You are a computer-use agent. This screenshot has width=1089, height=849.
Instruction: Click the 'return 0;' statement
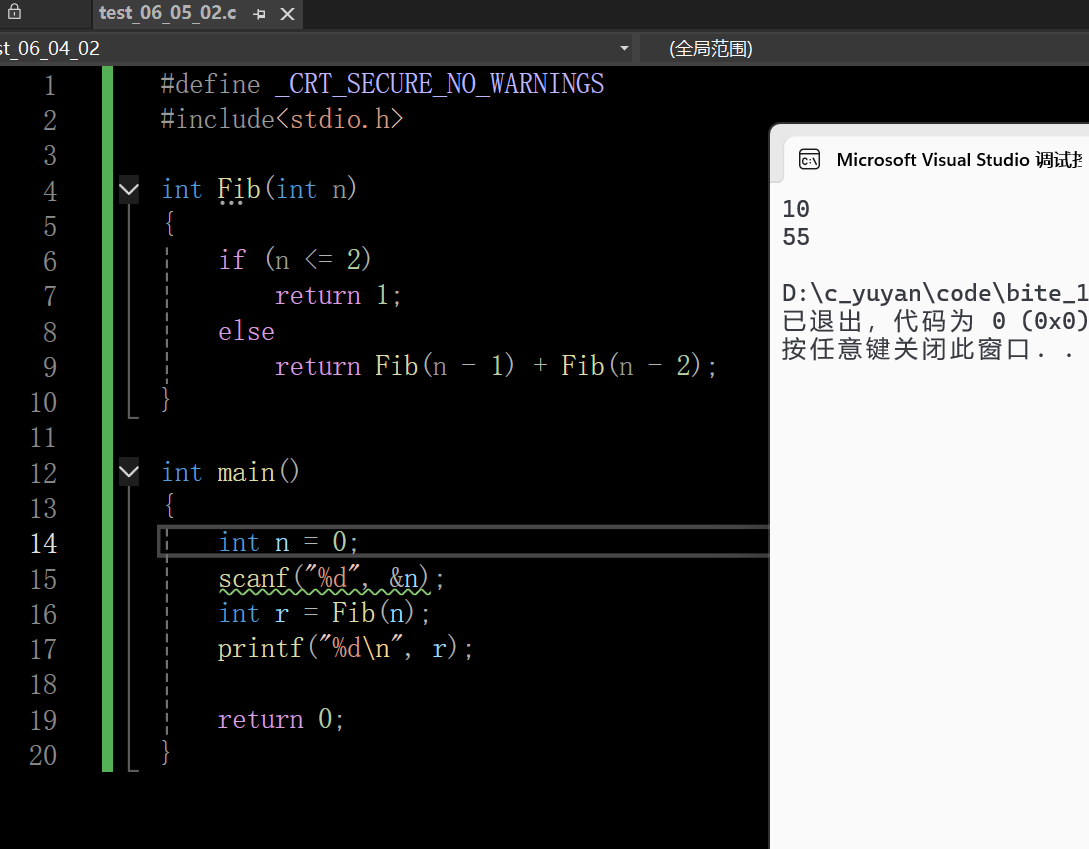281,719
